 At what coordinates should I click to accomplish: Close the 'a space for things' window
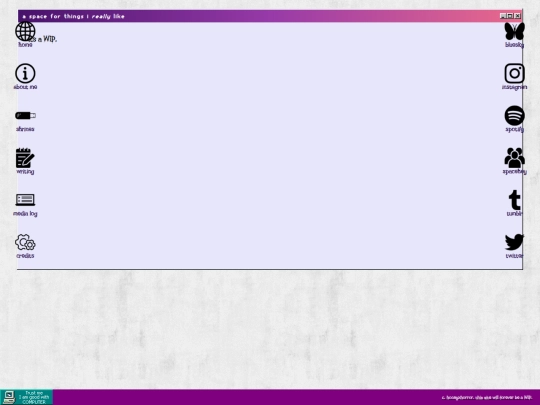click(517, 16)
